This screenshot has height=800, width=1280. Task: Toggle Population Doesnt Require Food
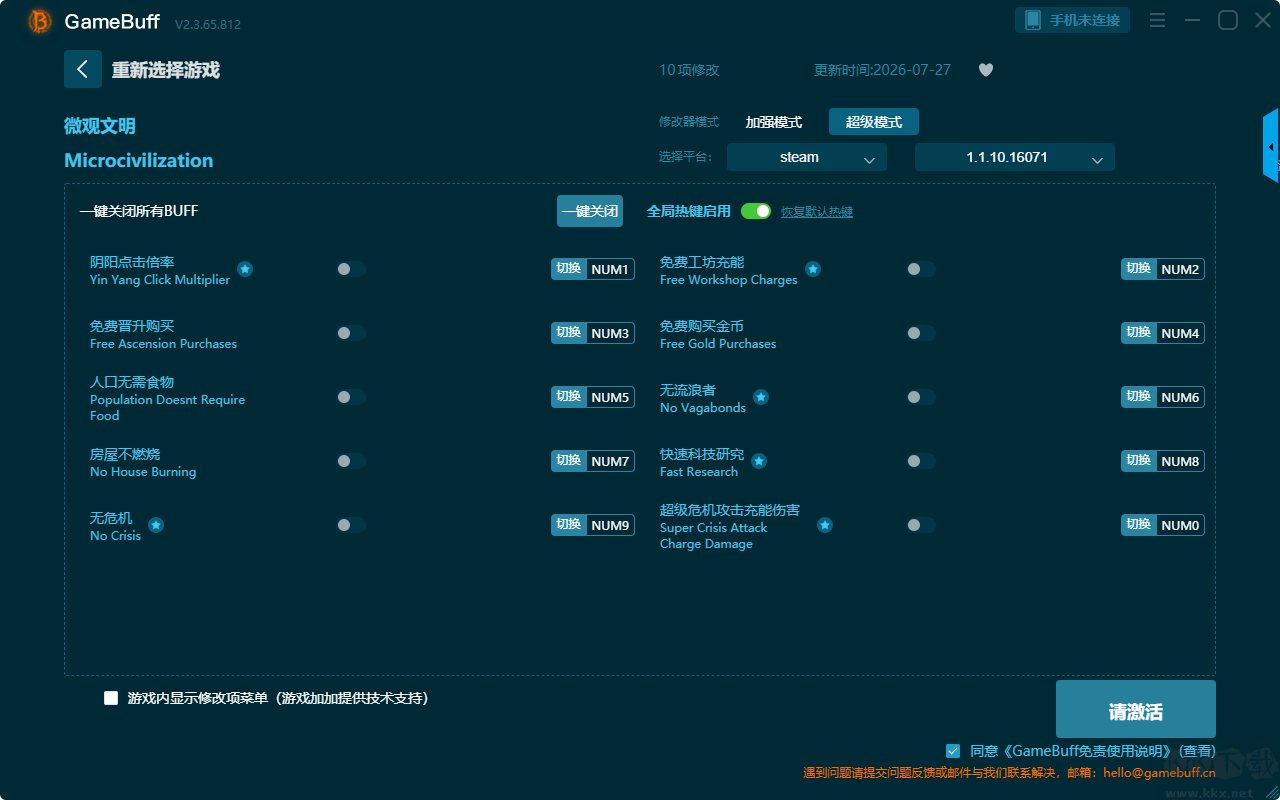[351, 397]
